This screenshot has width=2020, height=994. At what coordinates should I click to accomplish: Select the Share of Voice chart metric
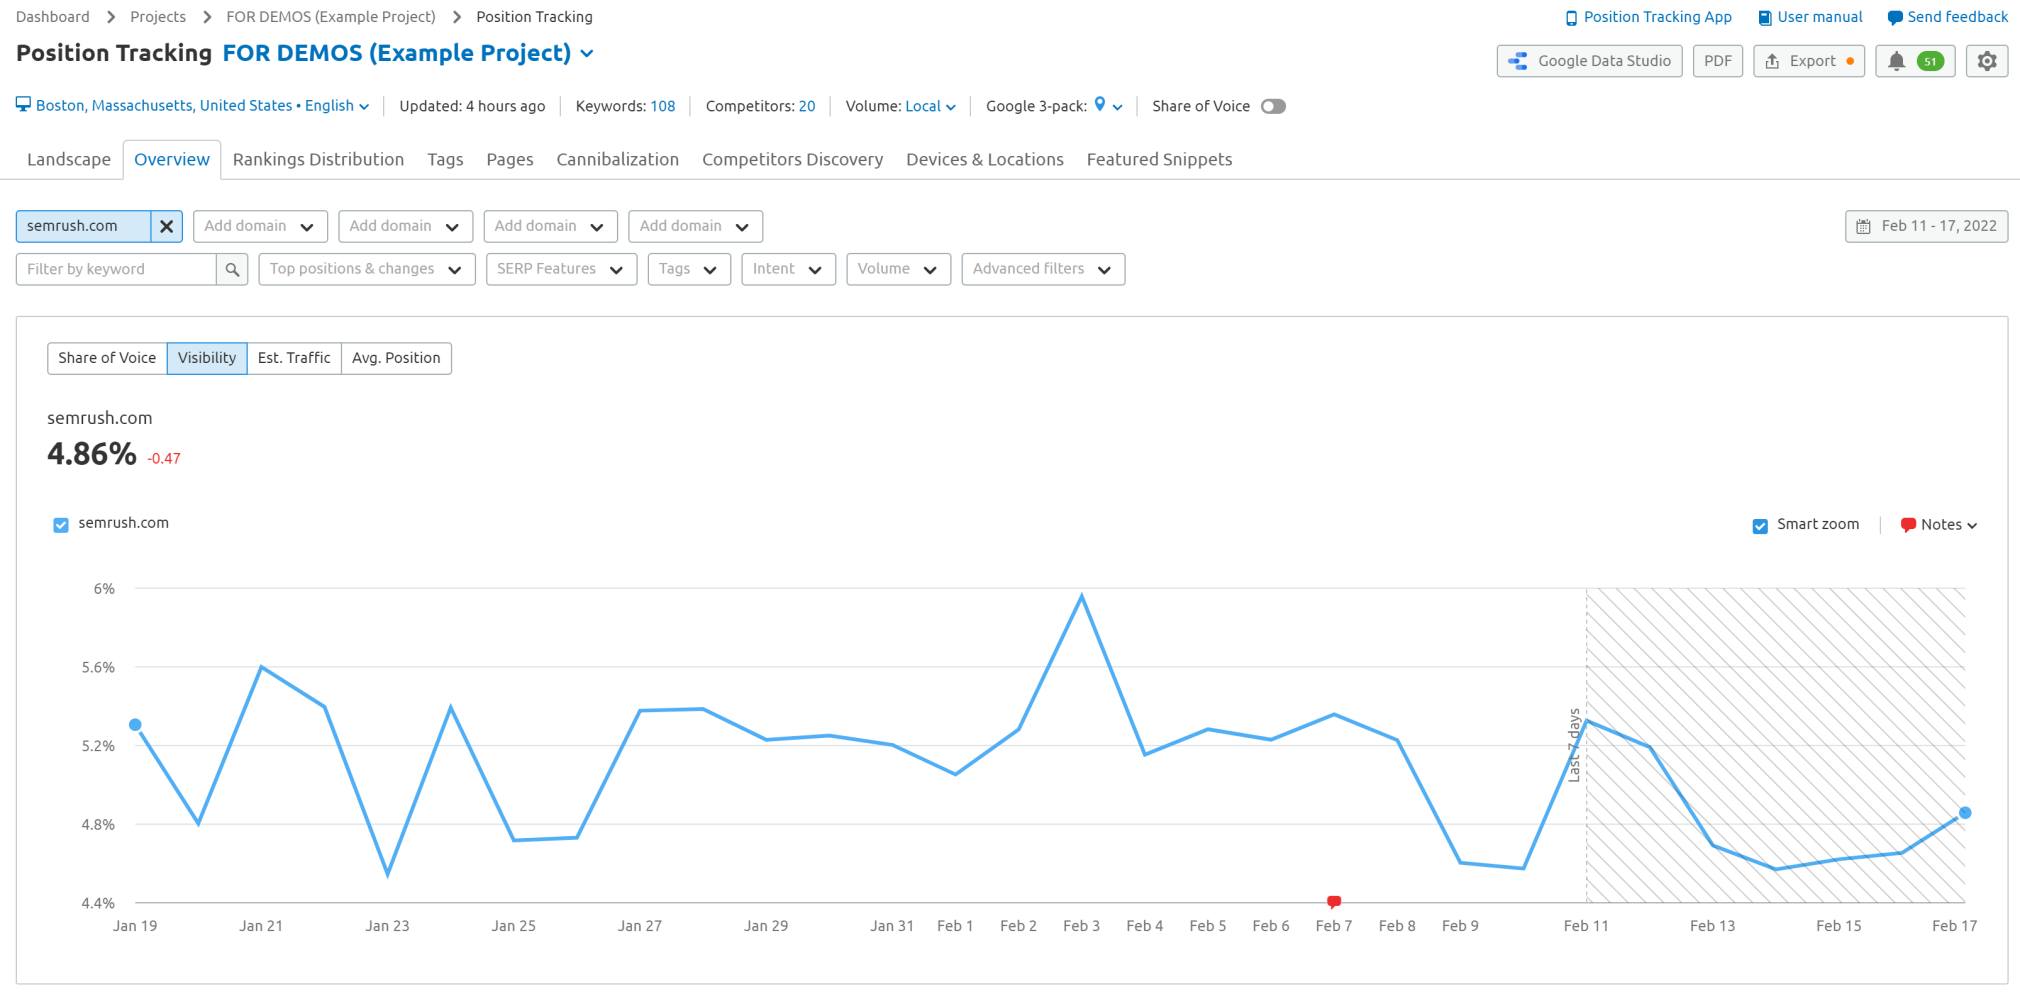(x=107, y=358)
